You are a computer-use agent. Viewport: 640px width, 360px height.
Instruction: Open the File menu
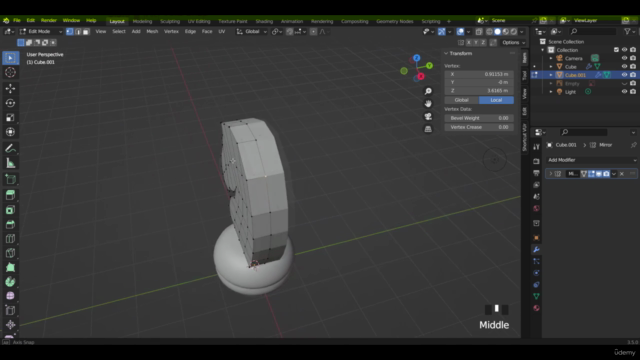(x=17, y=20)
